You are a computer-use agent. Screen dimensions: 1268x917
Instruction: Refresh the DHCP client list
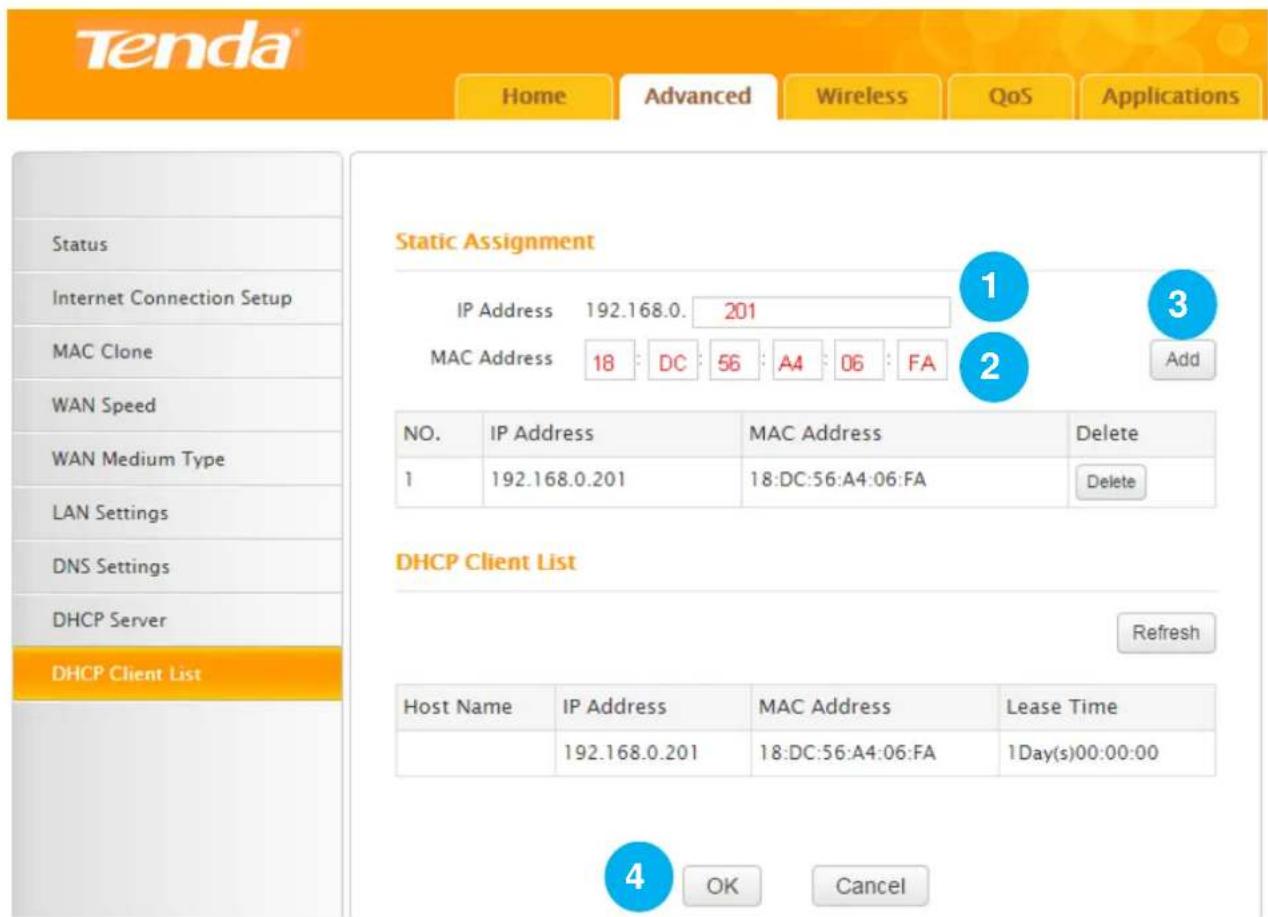1166,633
